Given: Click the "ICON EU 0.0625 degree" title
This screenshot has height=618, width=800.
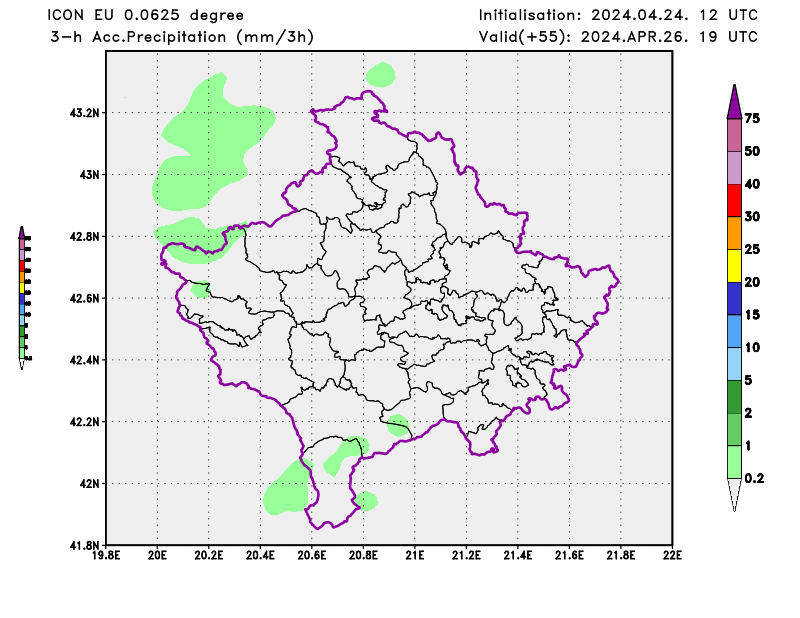Looking at the screenshot, I should [x=145, y=15].
